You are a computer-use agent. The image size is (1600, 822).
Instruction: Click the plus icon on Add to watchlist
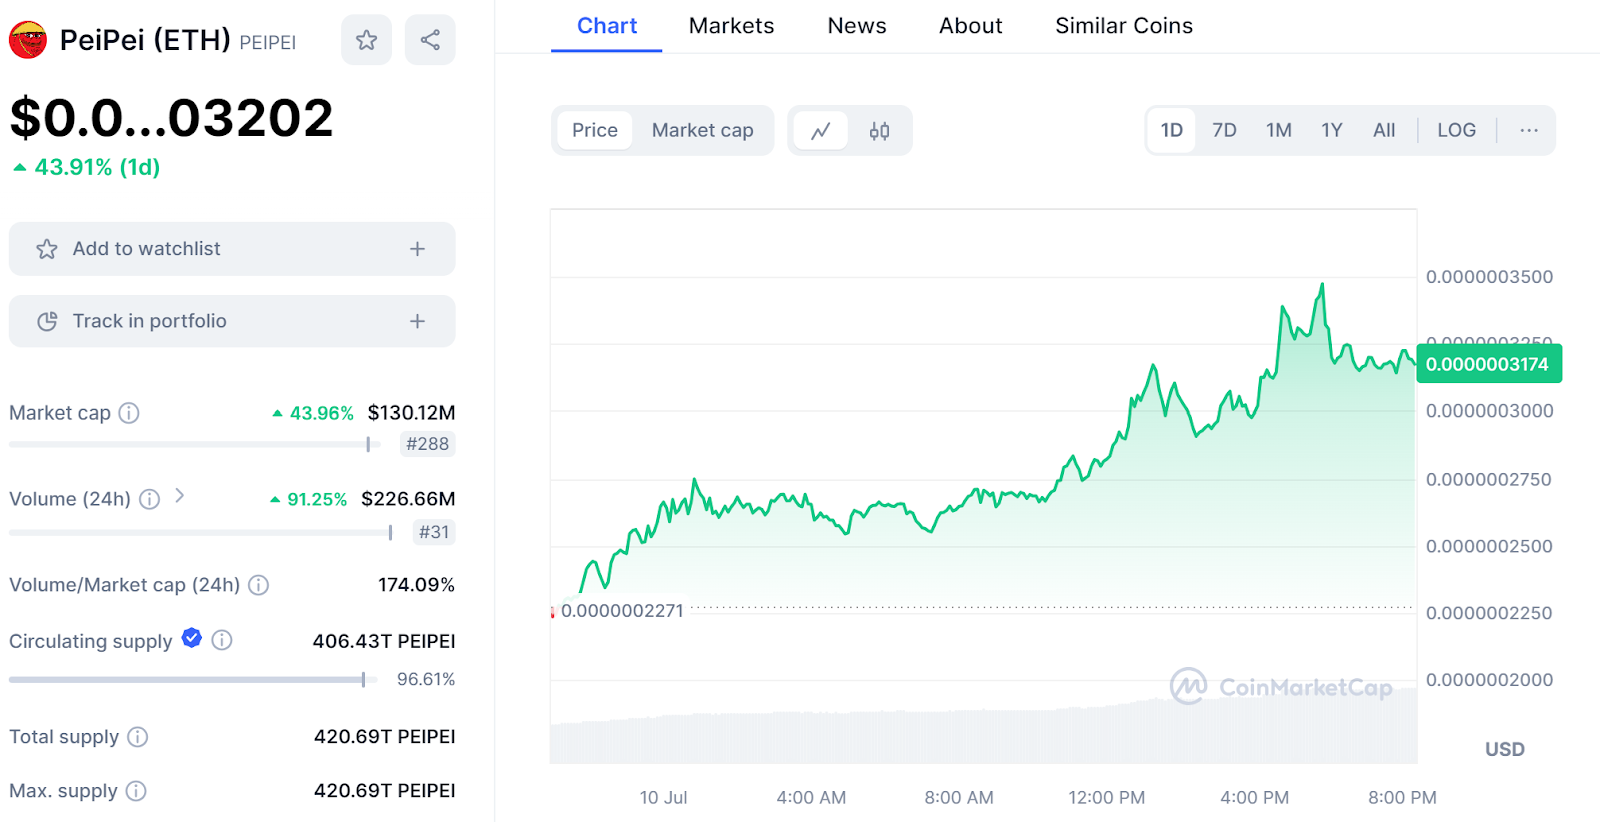(417, 249)
